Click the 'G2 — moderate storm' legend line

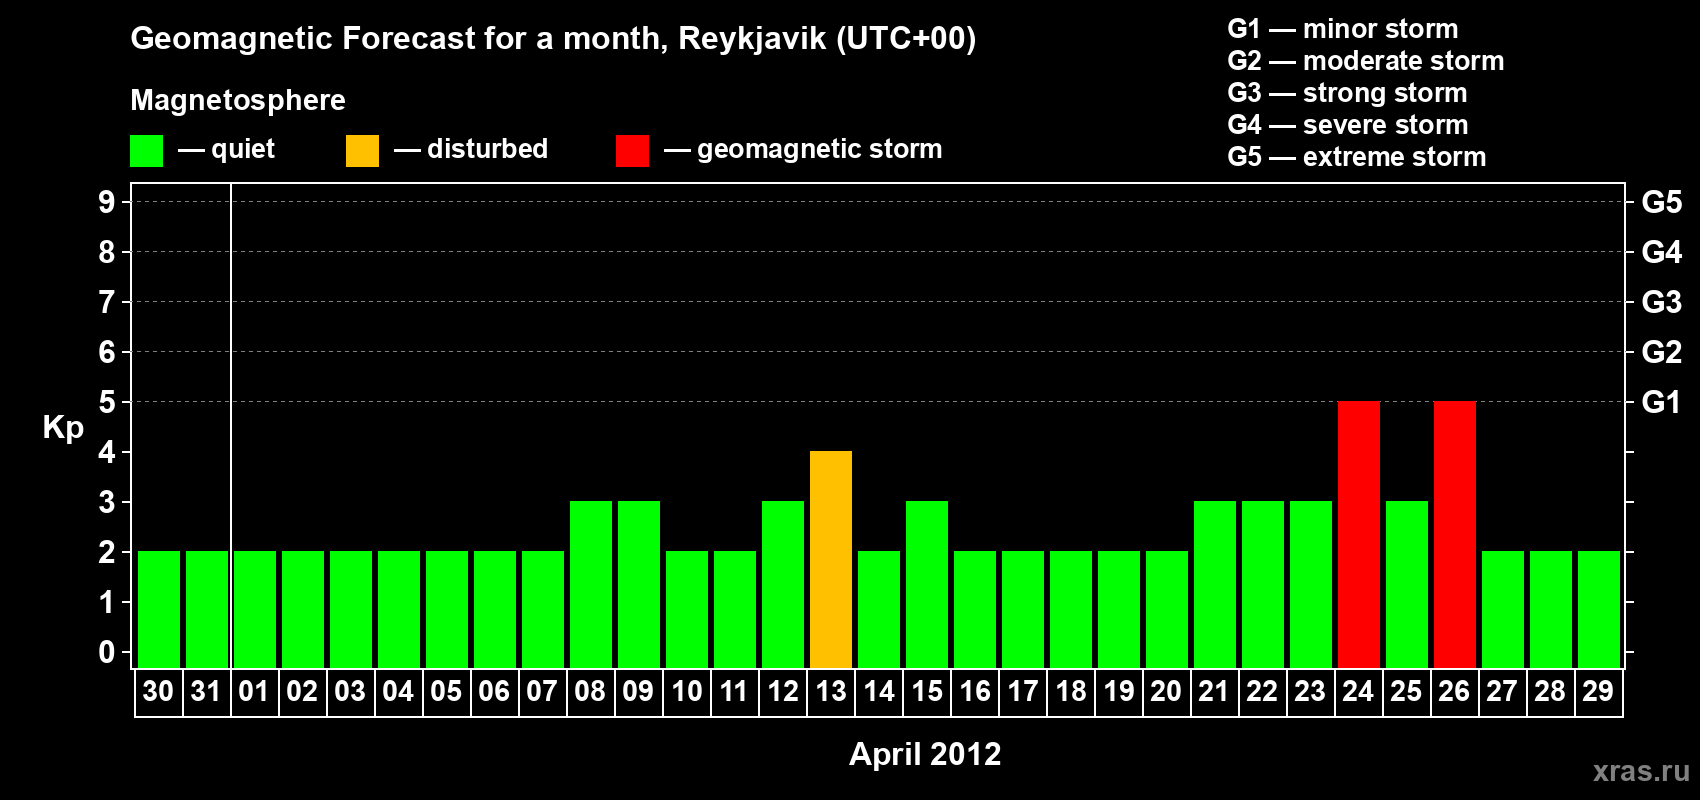(x=1366, y=61)
